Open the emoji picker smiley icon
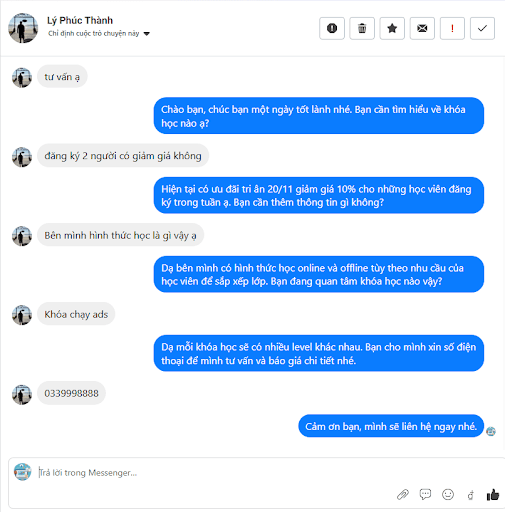The width and height of the screenshot is (505, 512). [448, 494]
